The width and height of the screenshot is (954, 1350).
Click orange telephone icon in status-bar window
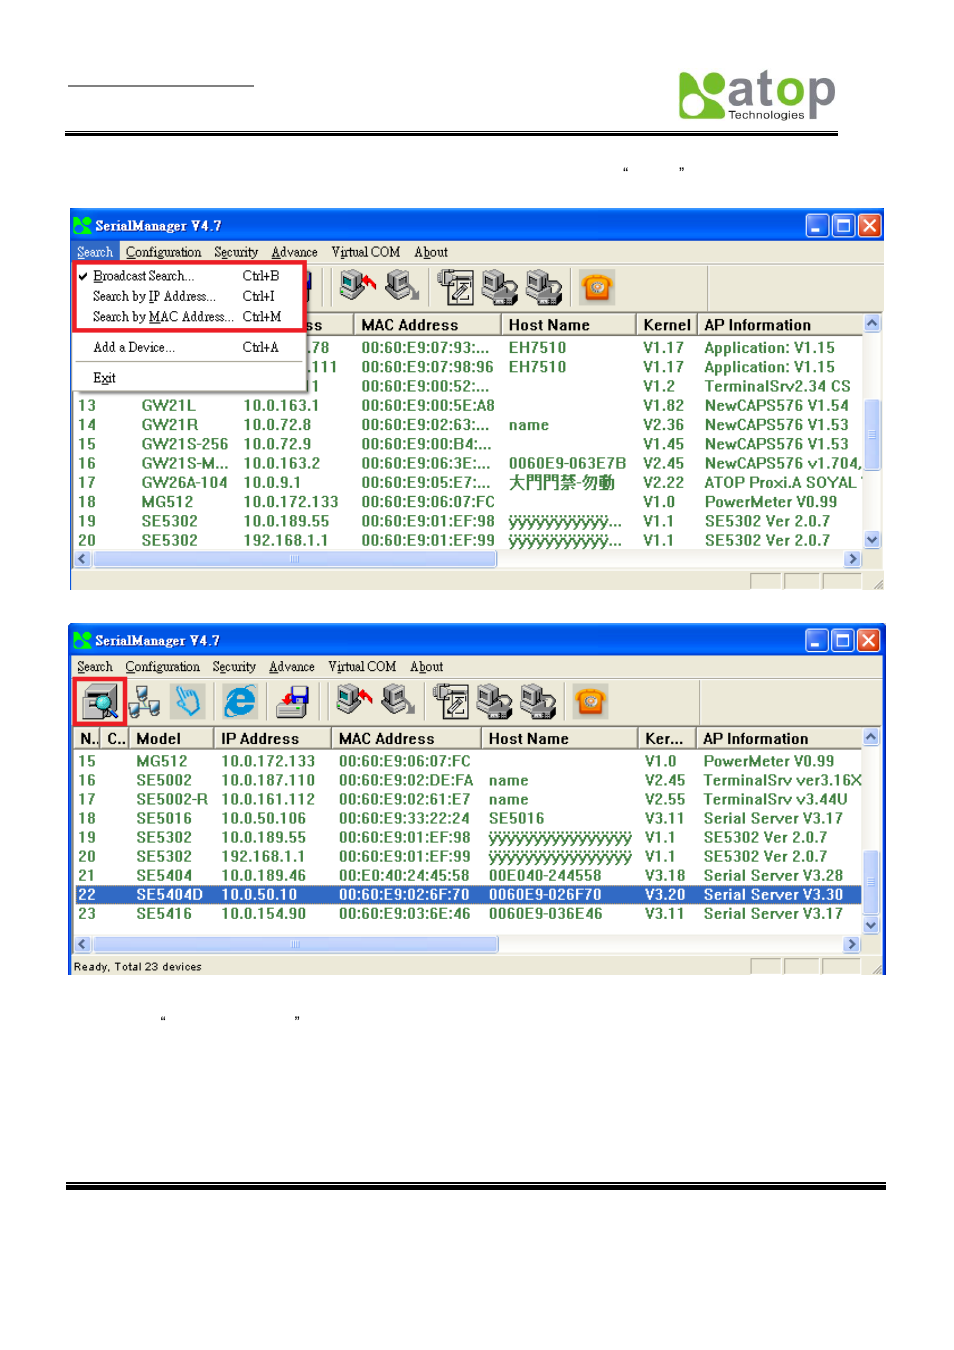click(591, 701)
